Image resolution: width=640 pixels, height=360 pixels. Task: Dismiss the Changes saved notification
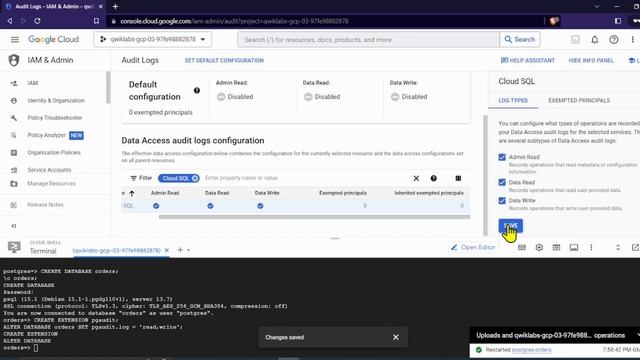tap(396, 337)
